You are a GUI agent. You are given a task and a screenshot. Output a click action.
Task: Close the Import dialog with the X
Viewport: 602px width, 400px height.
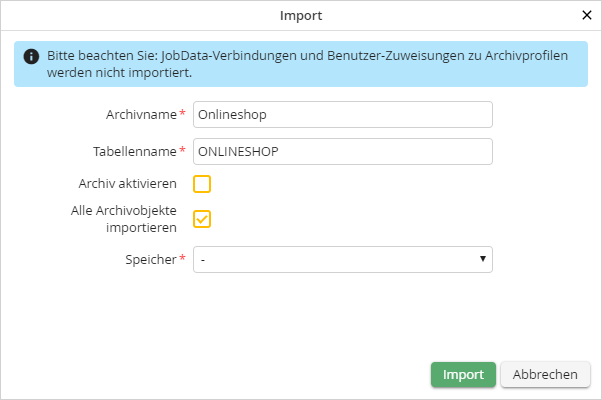[x=586, y=16]
